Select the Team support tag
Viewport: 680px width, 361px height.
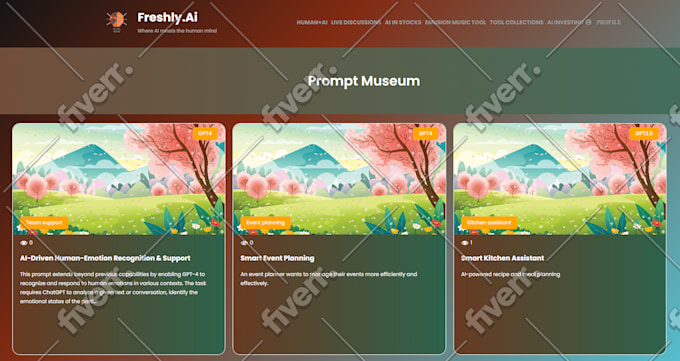point(44,223)
